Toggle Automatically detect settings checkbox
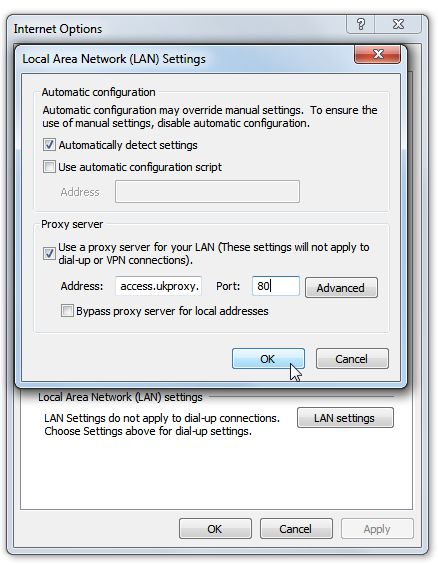This screenshot has height=565, width=438. click(49, 145)
